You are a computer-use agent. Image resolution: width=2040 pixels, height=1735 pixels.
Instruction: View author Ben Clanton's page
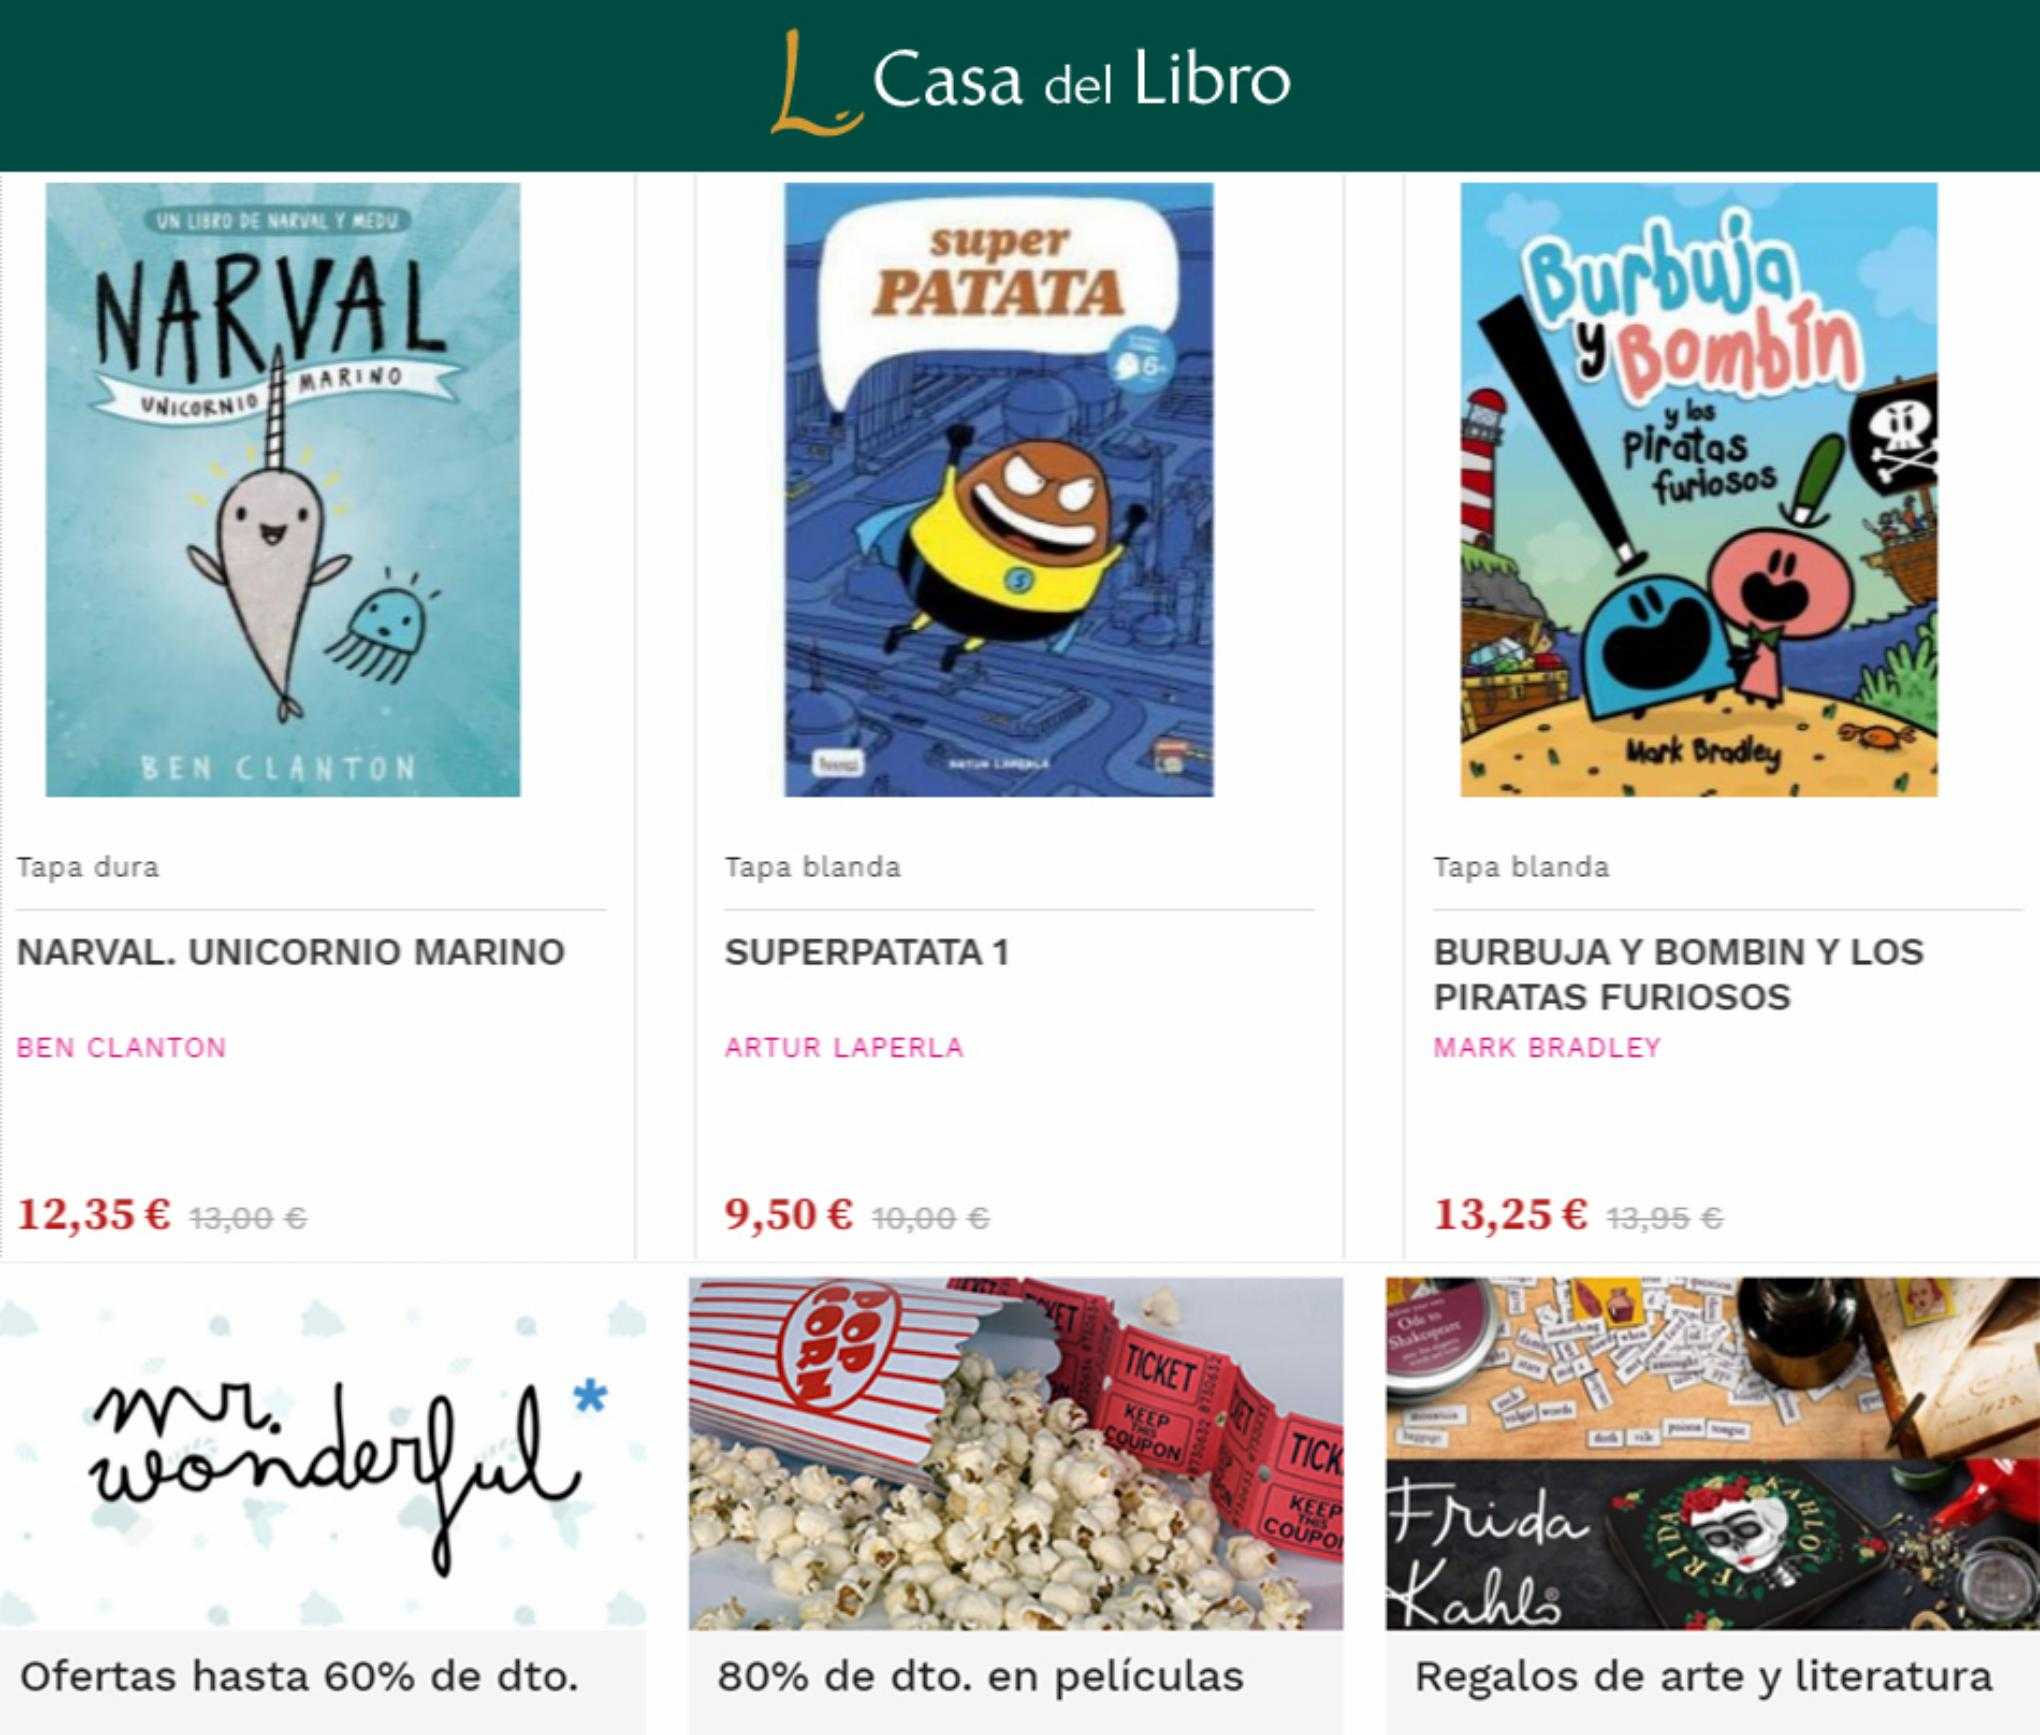(122, 1047)
